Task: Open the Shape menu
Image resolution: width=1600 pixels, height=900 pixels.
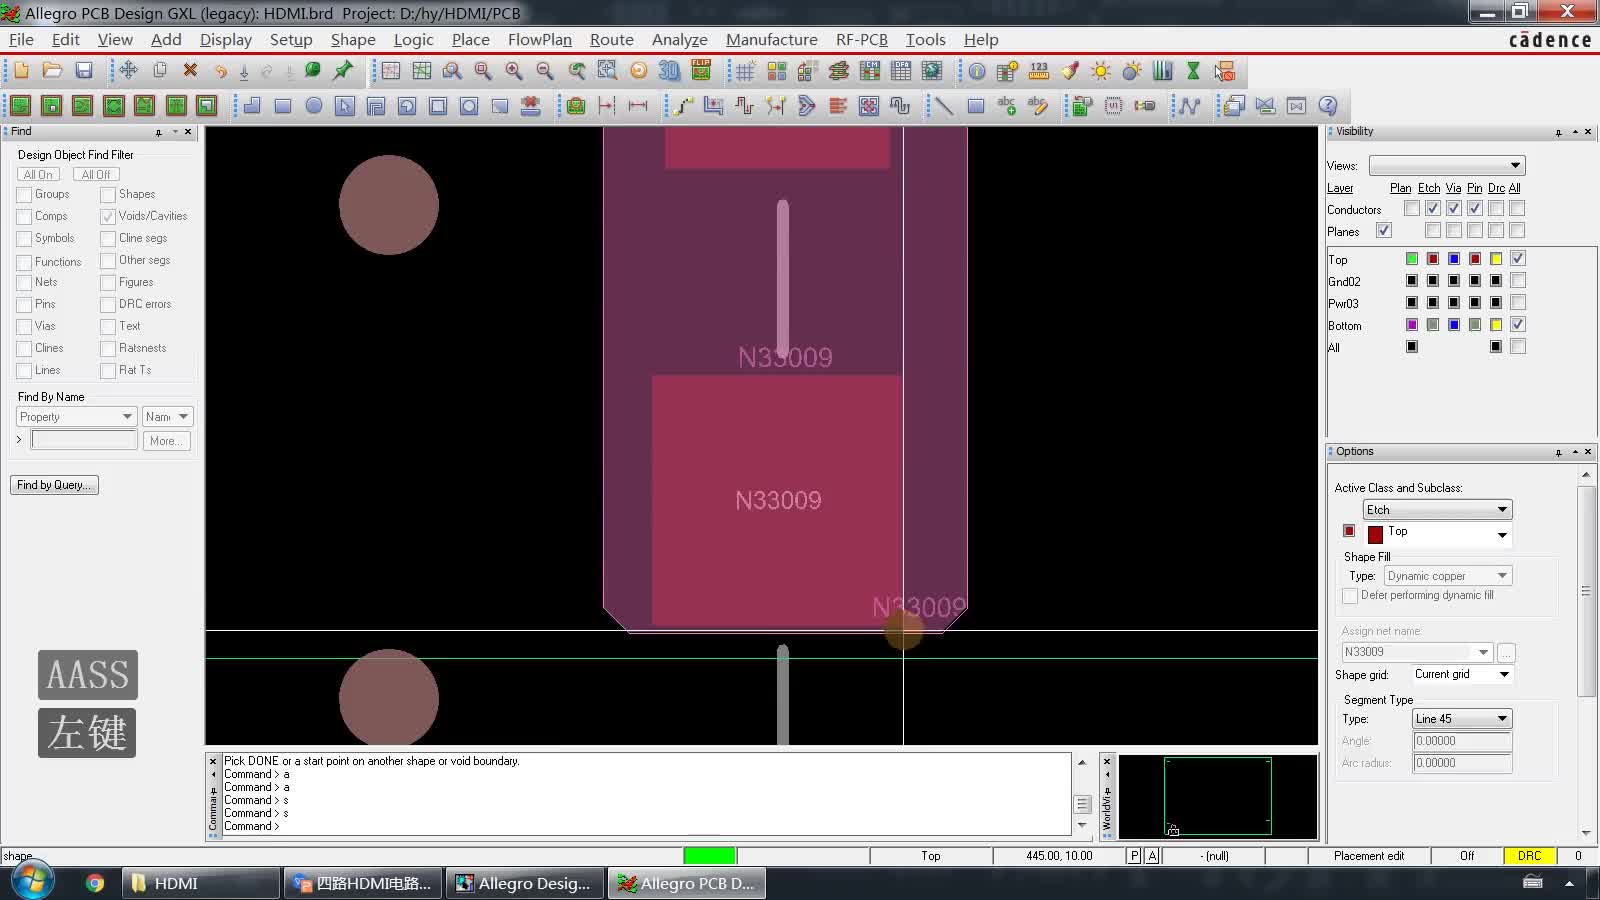Action: tap(353, 40)
